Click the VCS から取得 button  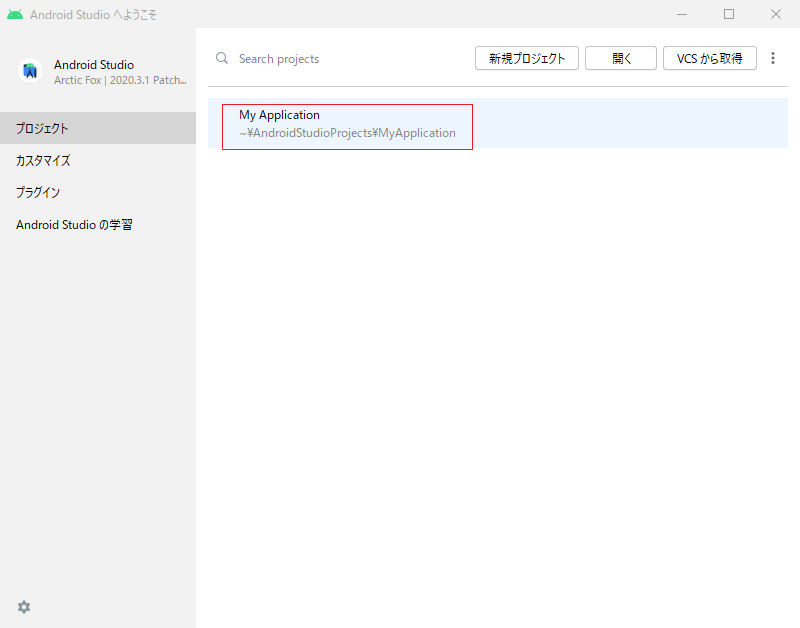710,58
